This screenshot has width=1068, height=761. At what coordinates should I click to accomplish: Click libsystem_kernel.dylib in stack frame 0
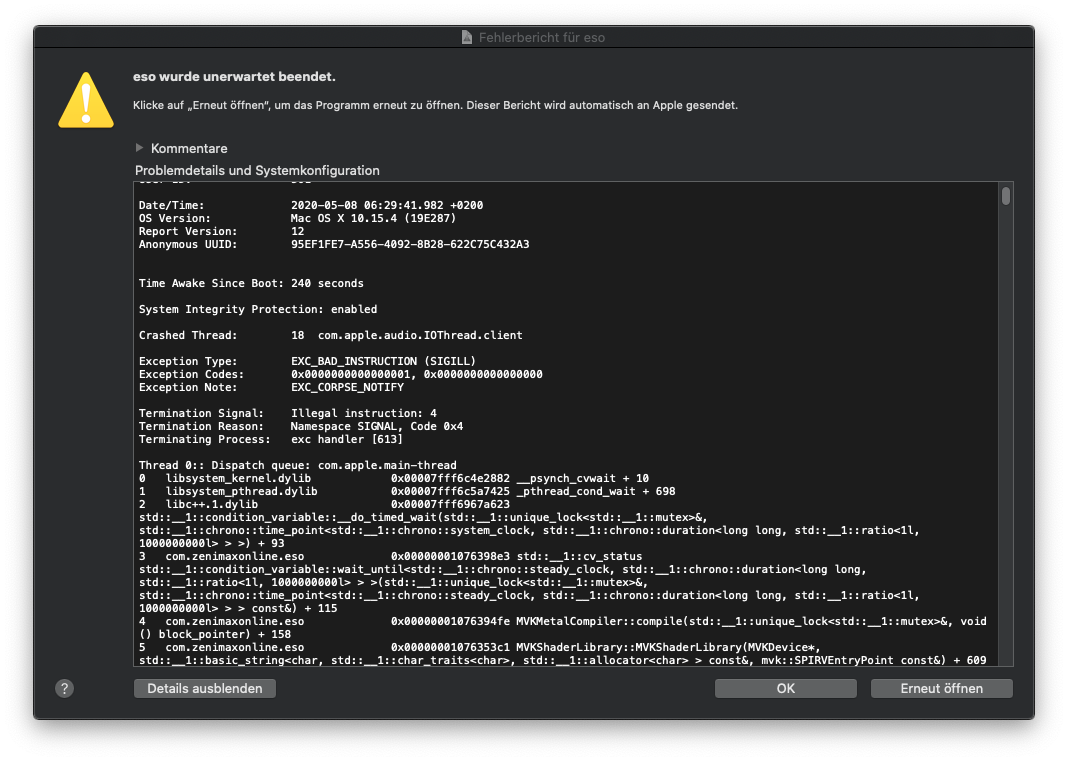point(238,478)
